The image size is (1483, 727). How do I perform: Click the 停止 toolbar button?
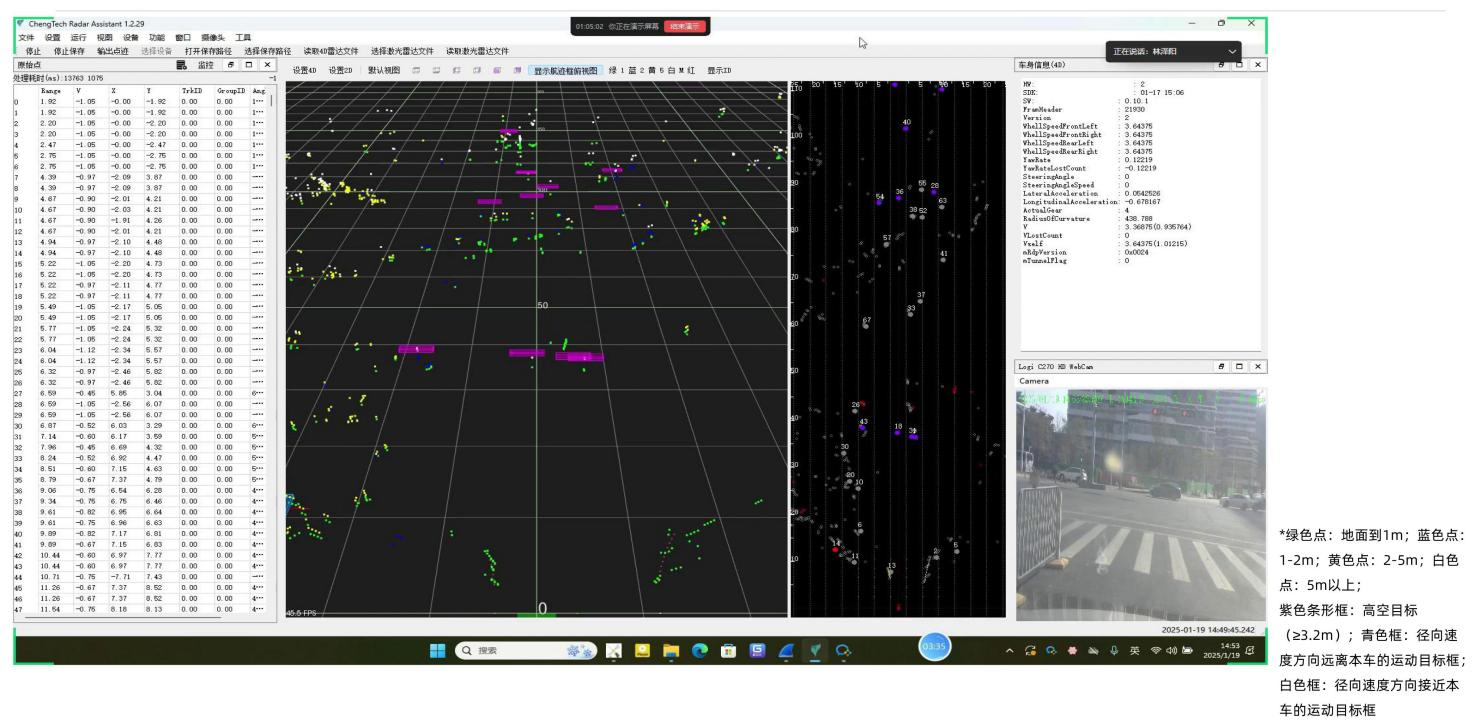[33, 51]
